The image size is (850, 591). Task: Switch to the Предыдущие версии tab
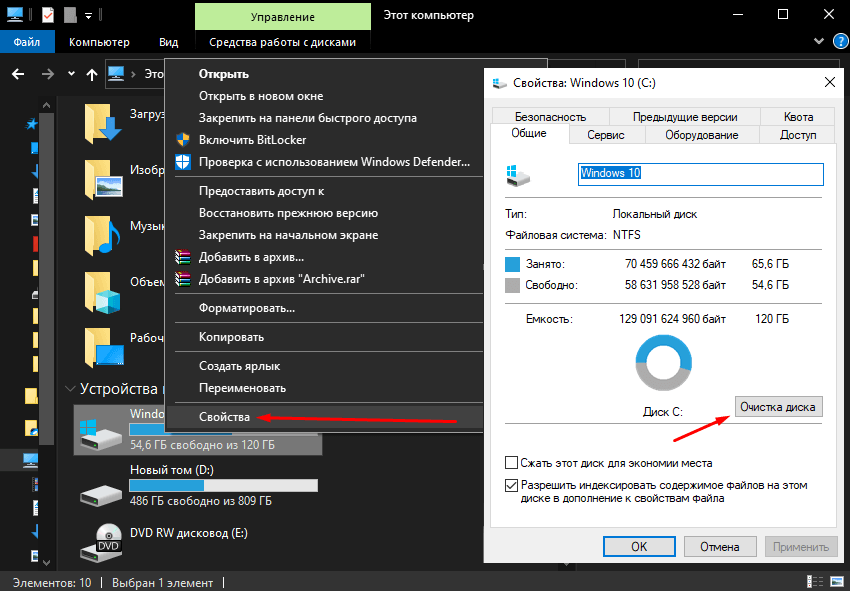(685, 117)
